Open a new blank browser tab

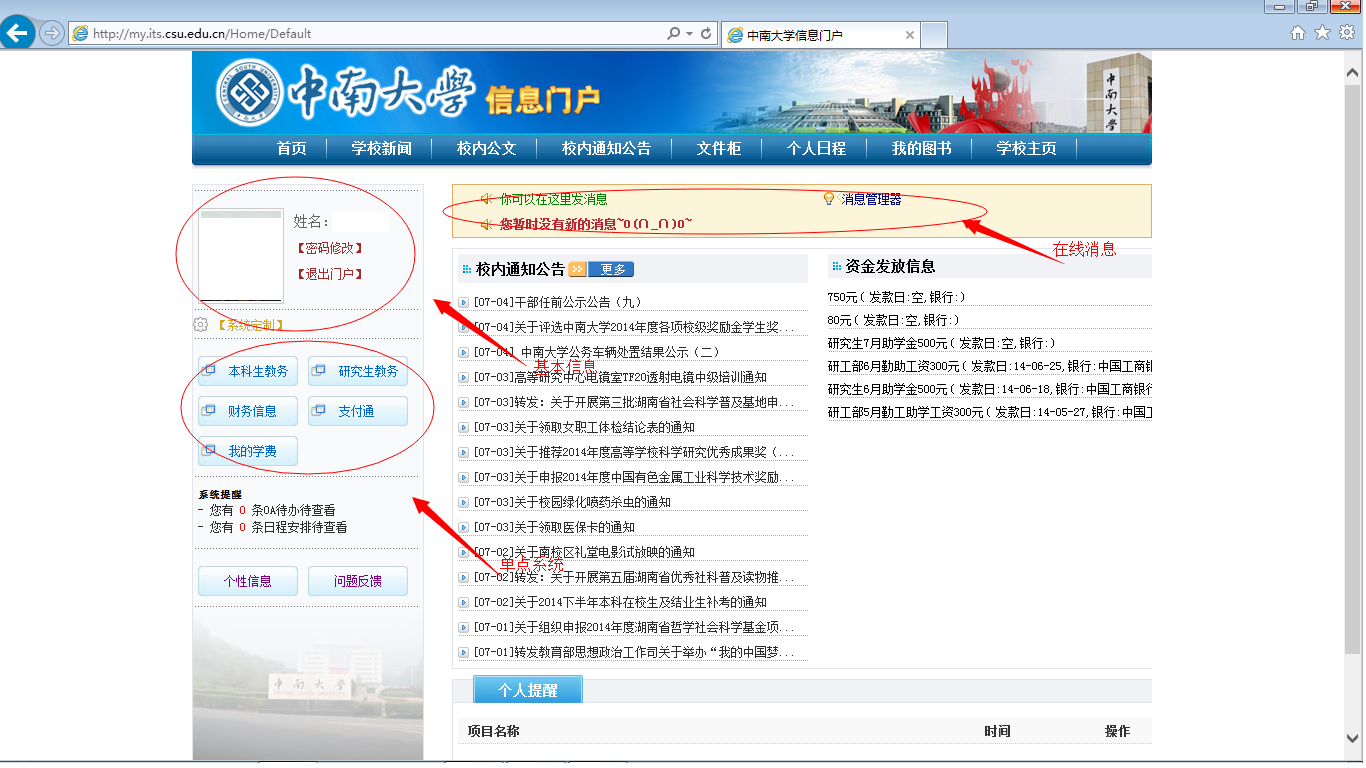(933, 34)
